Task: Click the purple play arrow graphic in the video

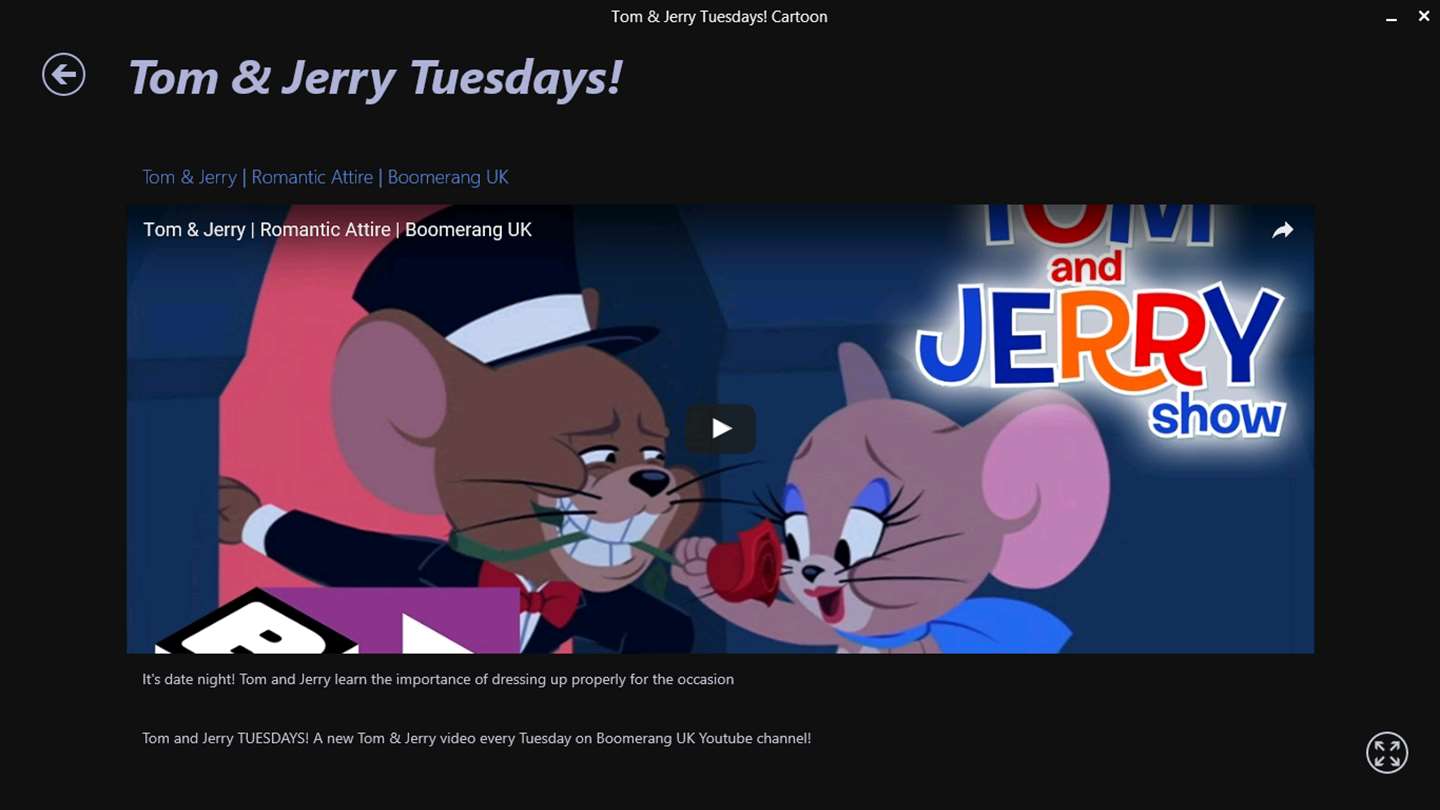Action: [432, 630]
